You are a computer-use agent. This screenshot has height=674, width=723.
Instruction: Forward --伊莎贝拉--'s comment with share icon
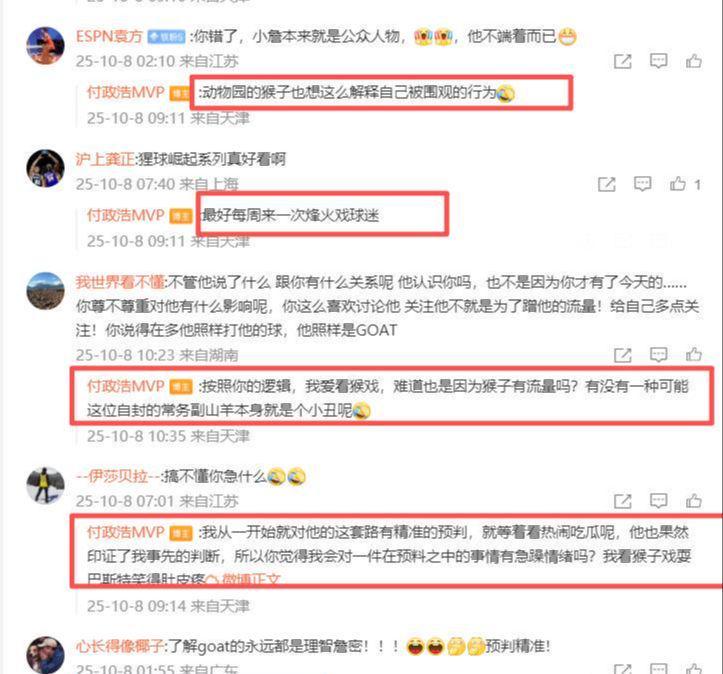[622, 501]
